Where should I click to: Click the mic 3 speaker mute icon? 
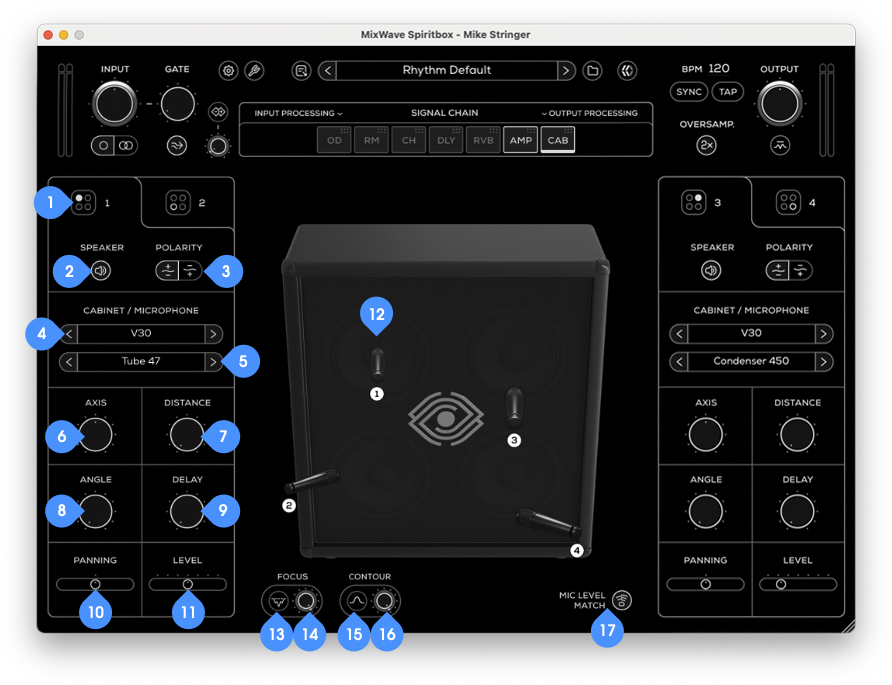point(711,270)
